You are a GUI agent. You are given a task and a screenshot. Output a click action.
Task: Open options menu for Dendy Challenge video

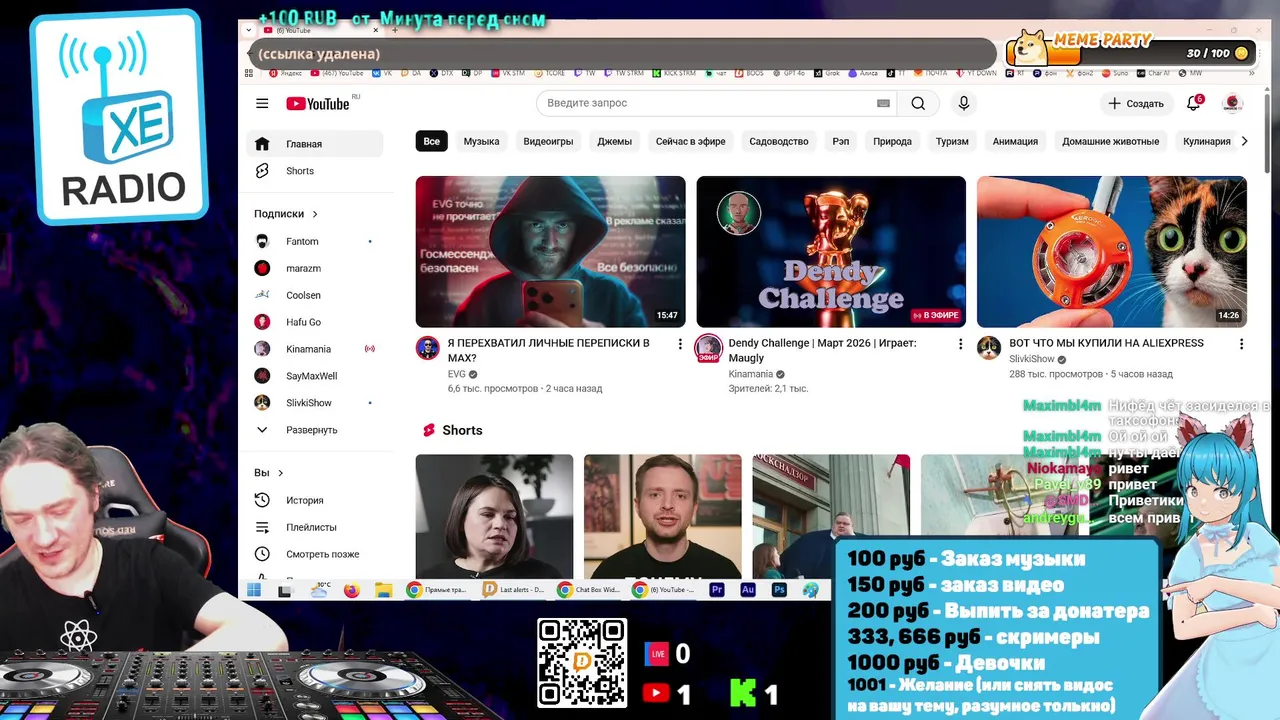[961, 344]
